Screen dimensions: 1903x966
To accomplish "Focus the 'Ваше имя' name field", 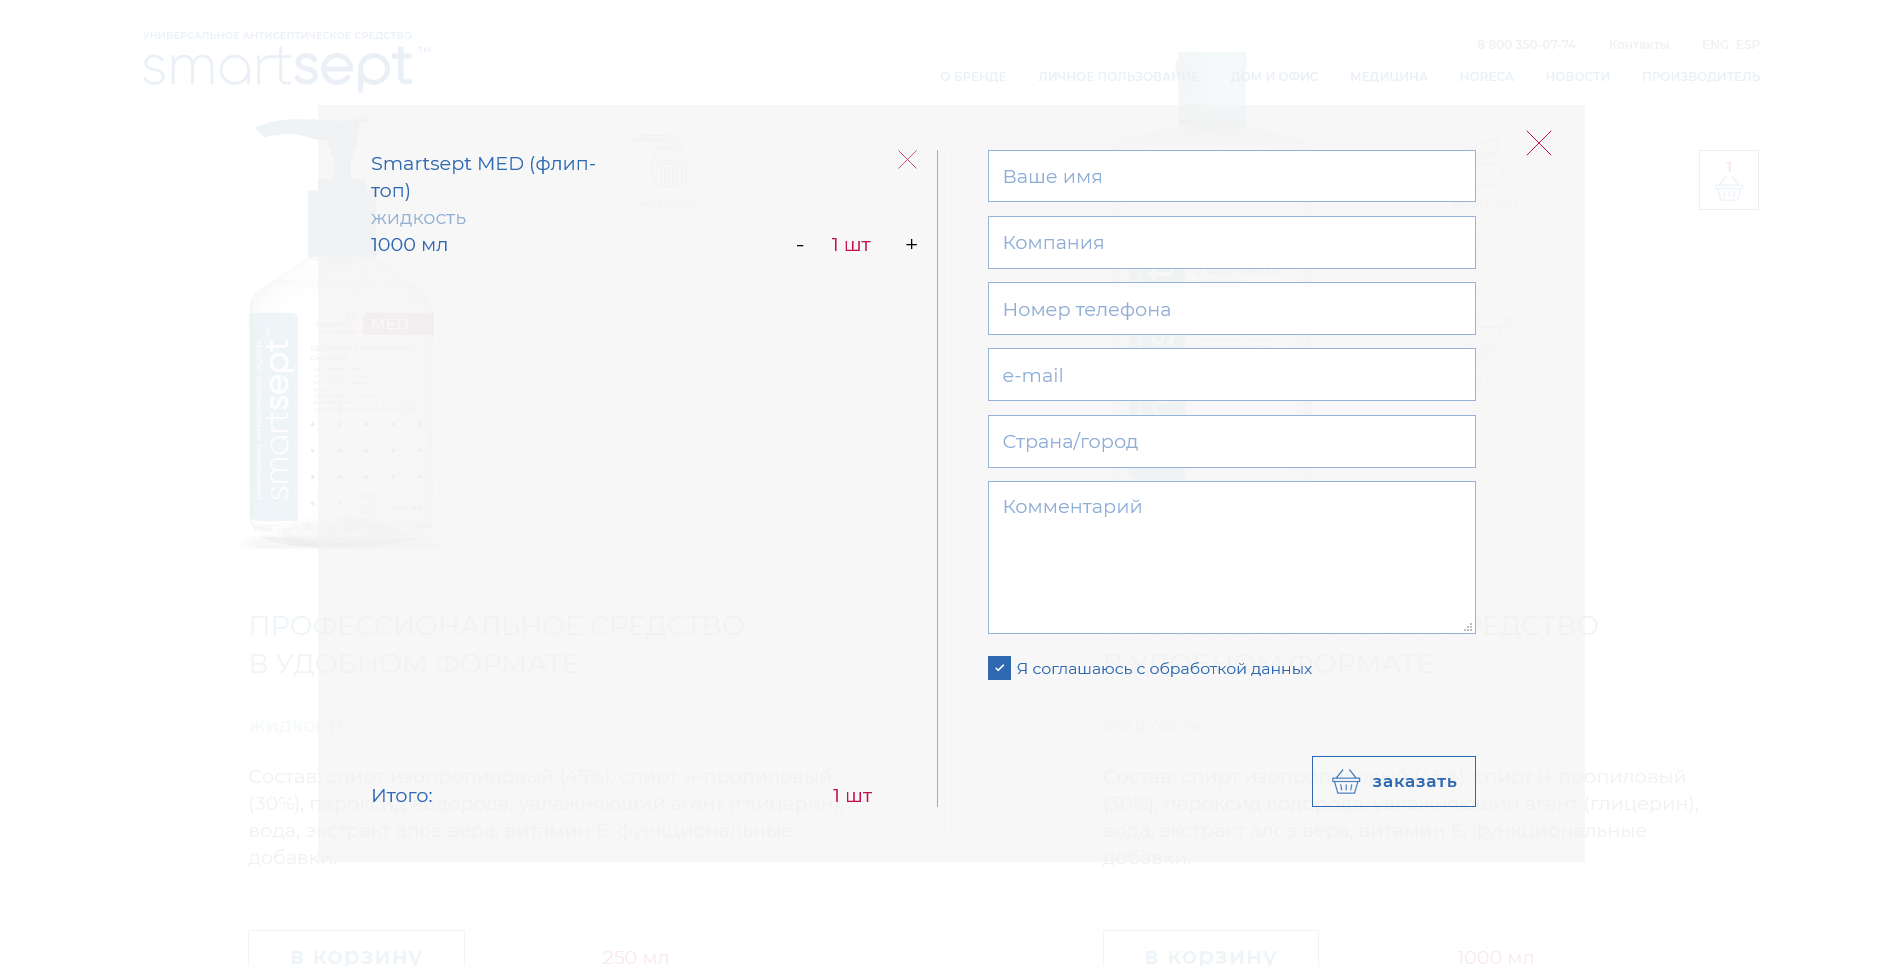I will click(x=1231, y=176).
